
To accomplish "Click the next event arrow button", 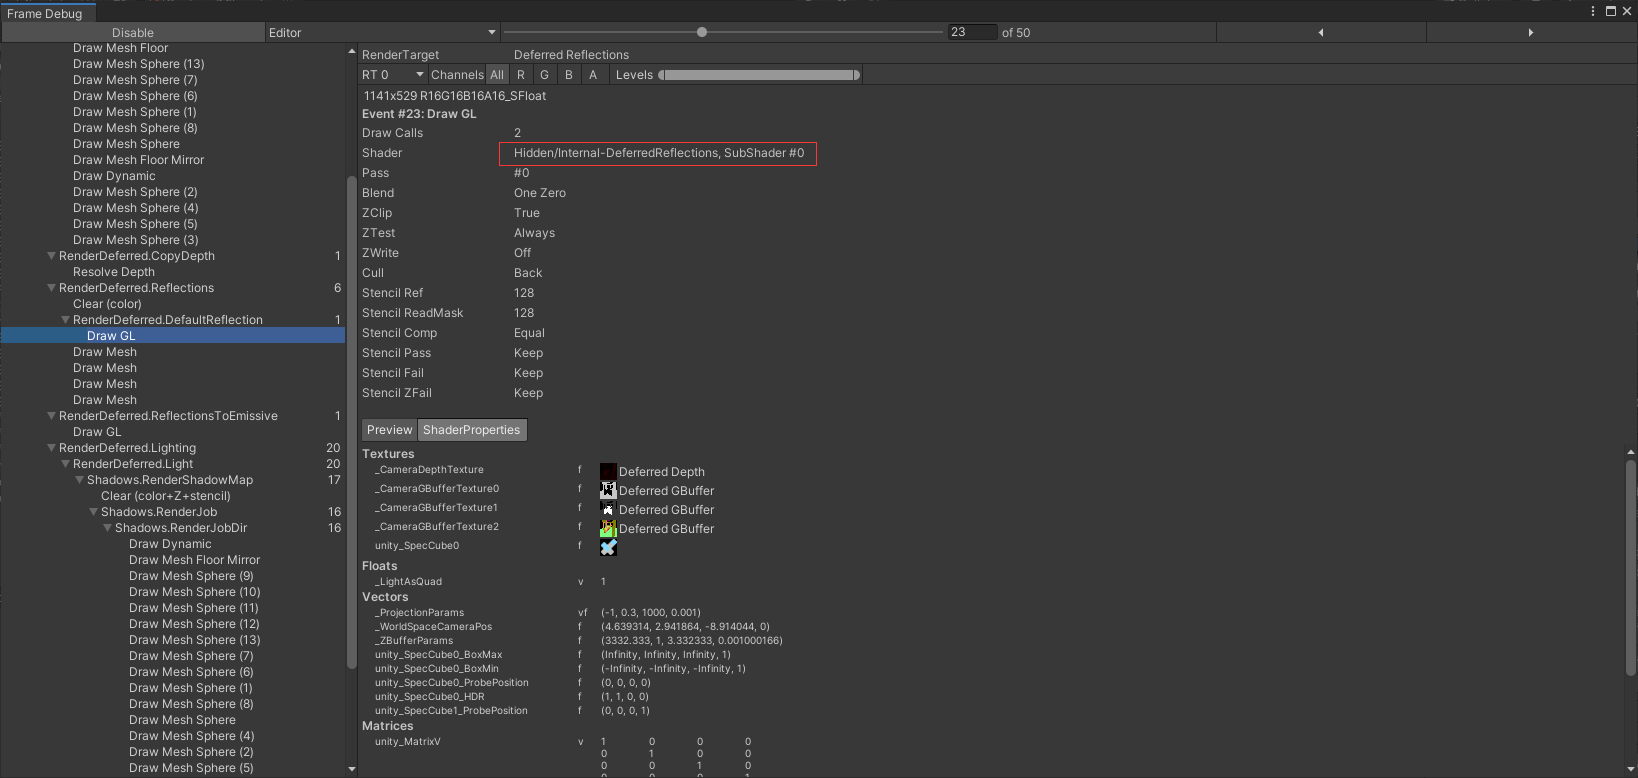I will [x=1531, y=33].
